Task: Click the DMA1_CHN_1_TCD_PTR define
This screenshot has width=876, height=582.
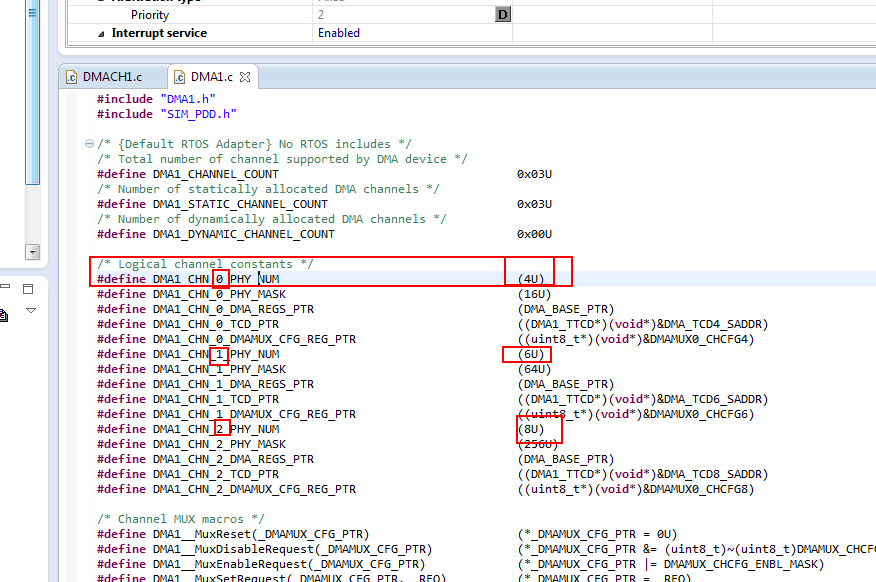Action: pyautogui.click(x=216, y=400)
